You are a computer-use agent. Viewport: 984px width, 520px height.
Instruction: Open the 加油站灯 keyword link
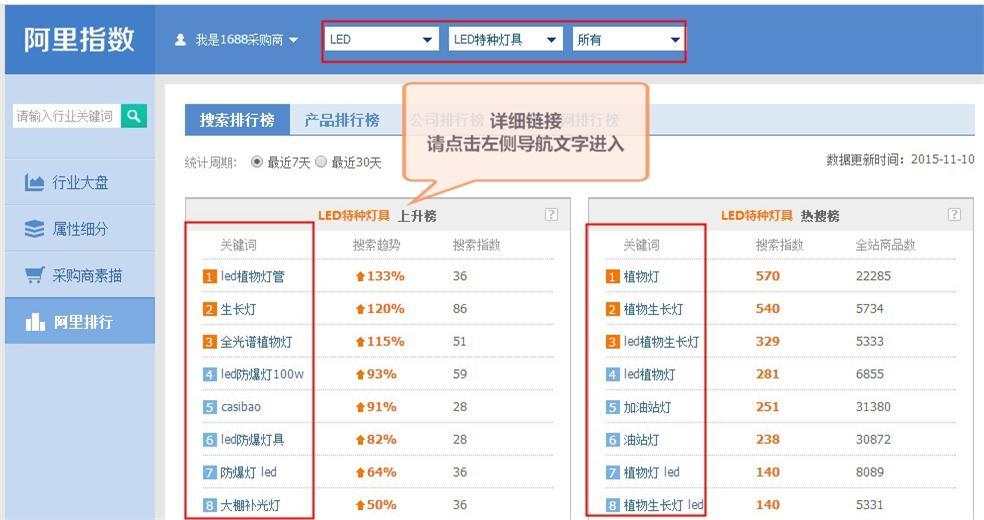(x=647, y=407)
